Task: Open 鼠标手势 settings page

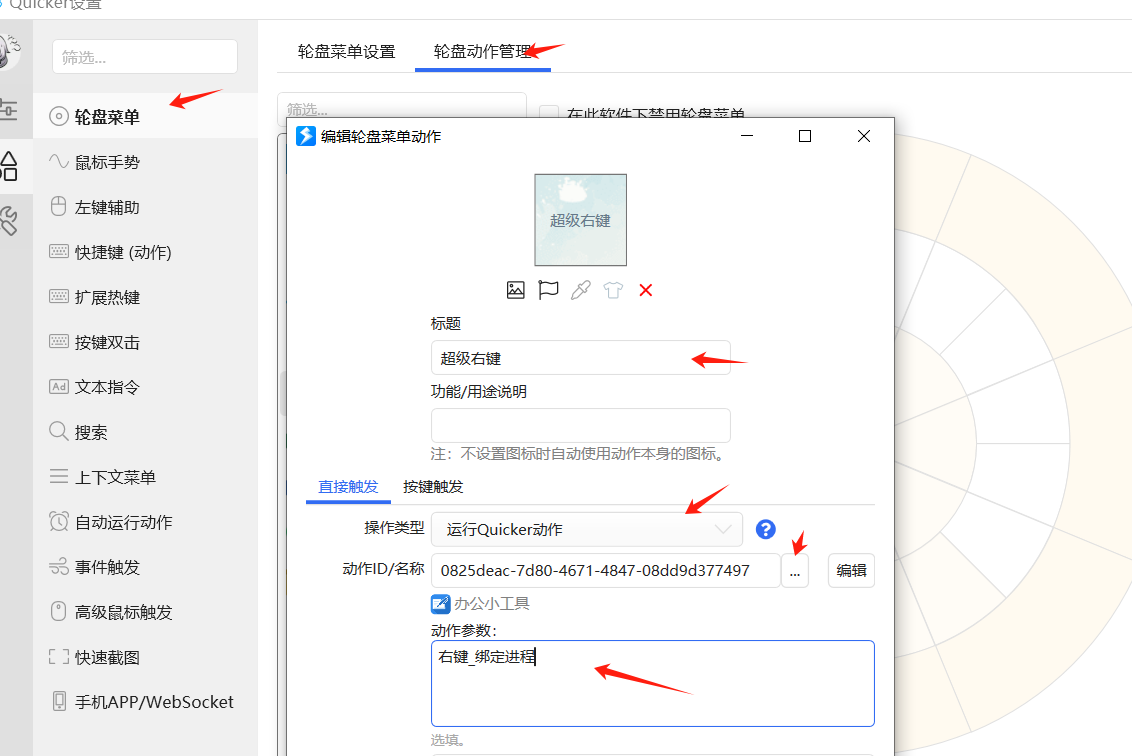Action: pyautogui.click(x=145, y=162)
